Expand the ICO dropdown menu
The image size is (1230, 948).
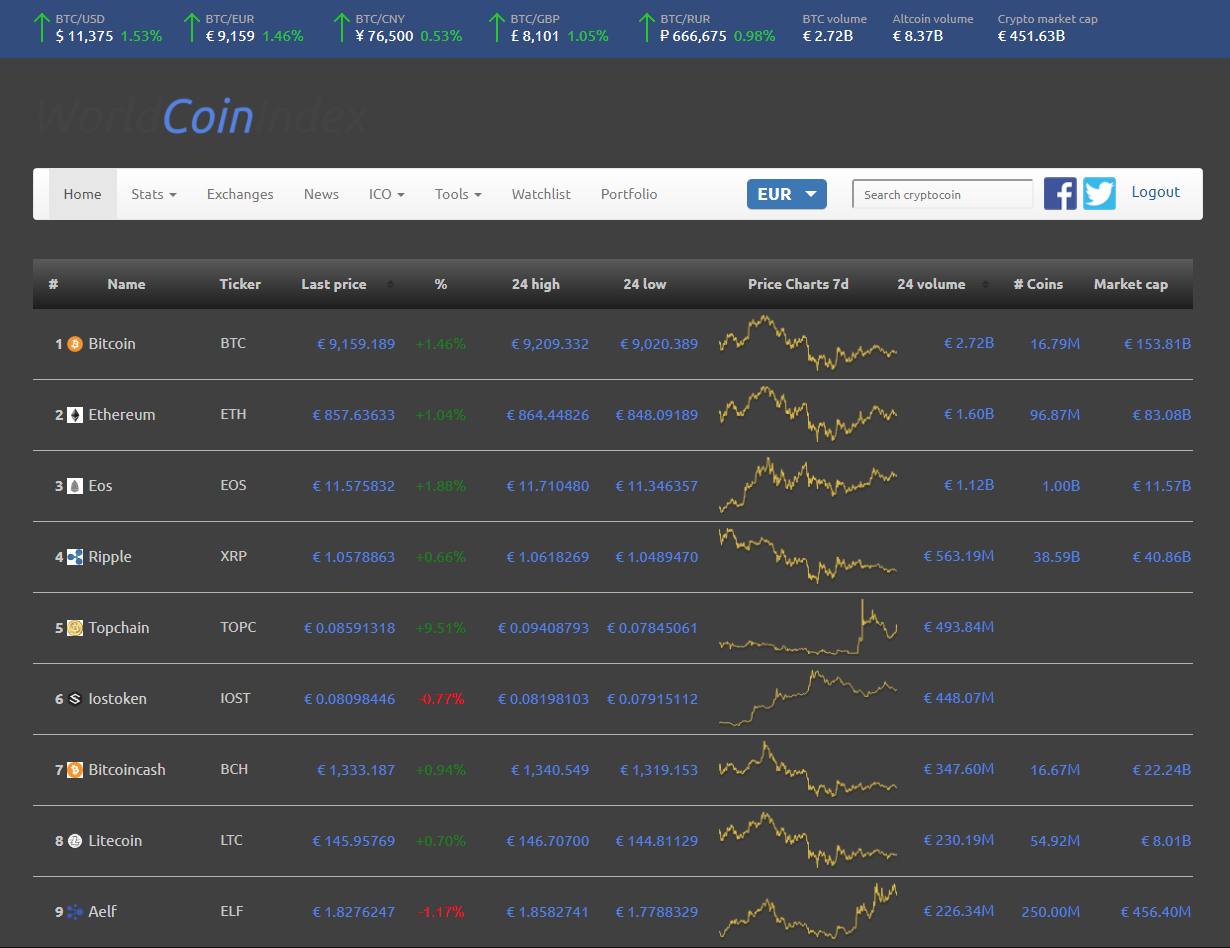click(x=387, y=194)
